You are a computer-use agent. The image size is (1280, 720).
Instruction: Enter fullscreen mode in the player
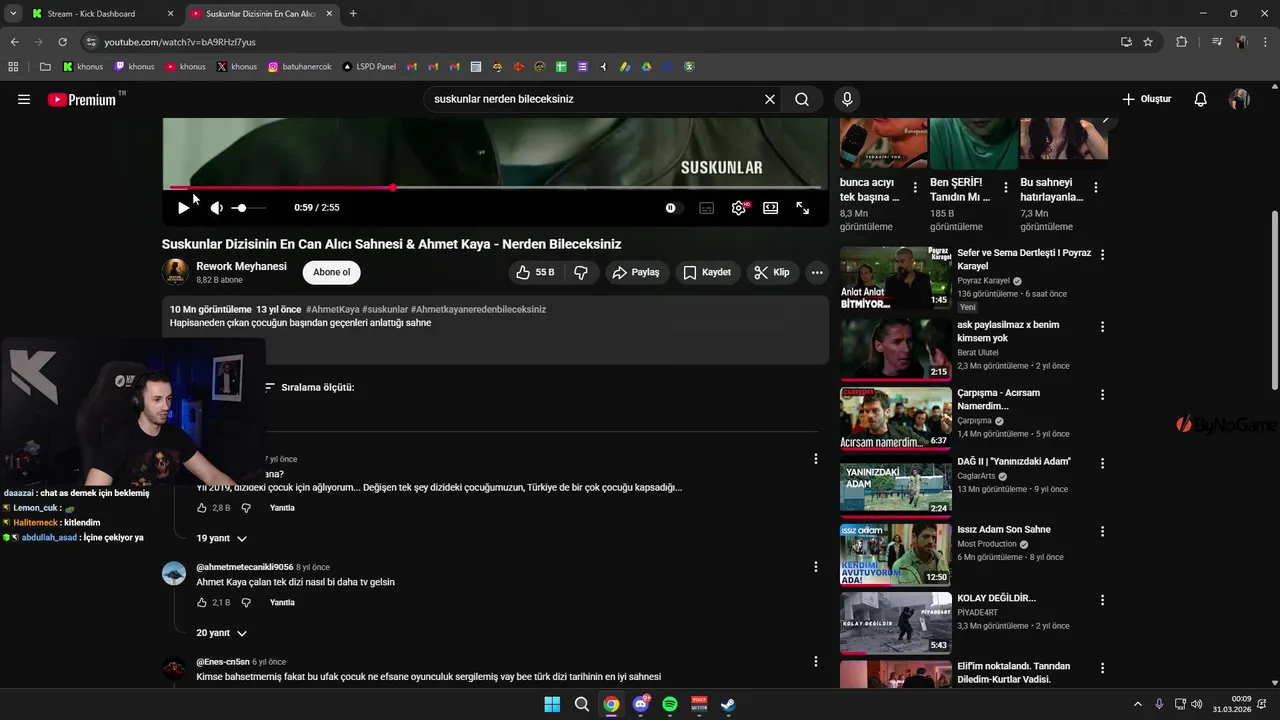pyautogui.click(x=803, y=208)
